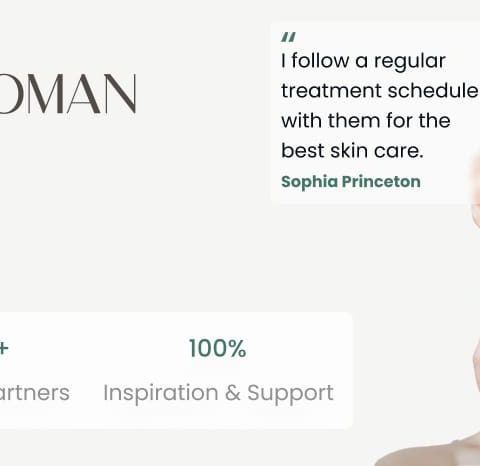The width and height of the screenshot is (480, 466).
Task: Click the word 'Princeton' in author name
Action: pyautogui.click(x=381, y=182)
